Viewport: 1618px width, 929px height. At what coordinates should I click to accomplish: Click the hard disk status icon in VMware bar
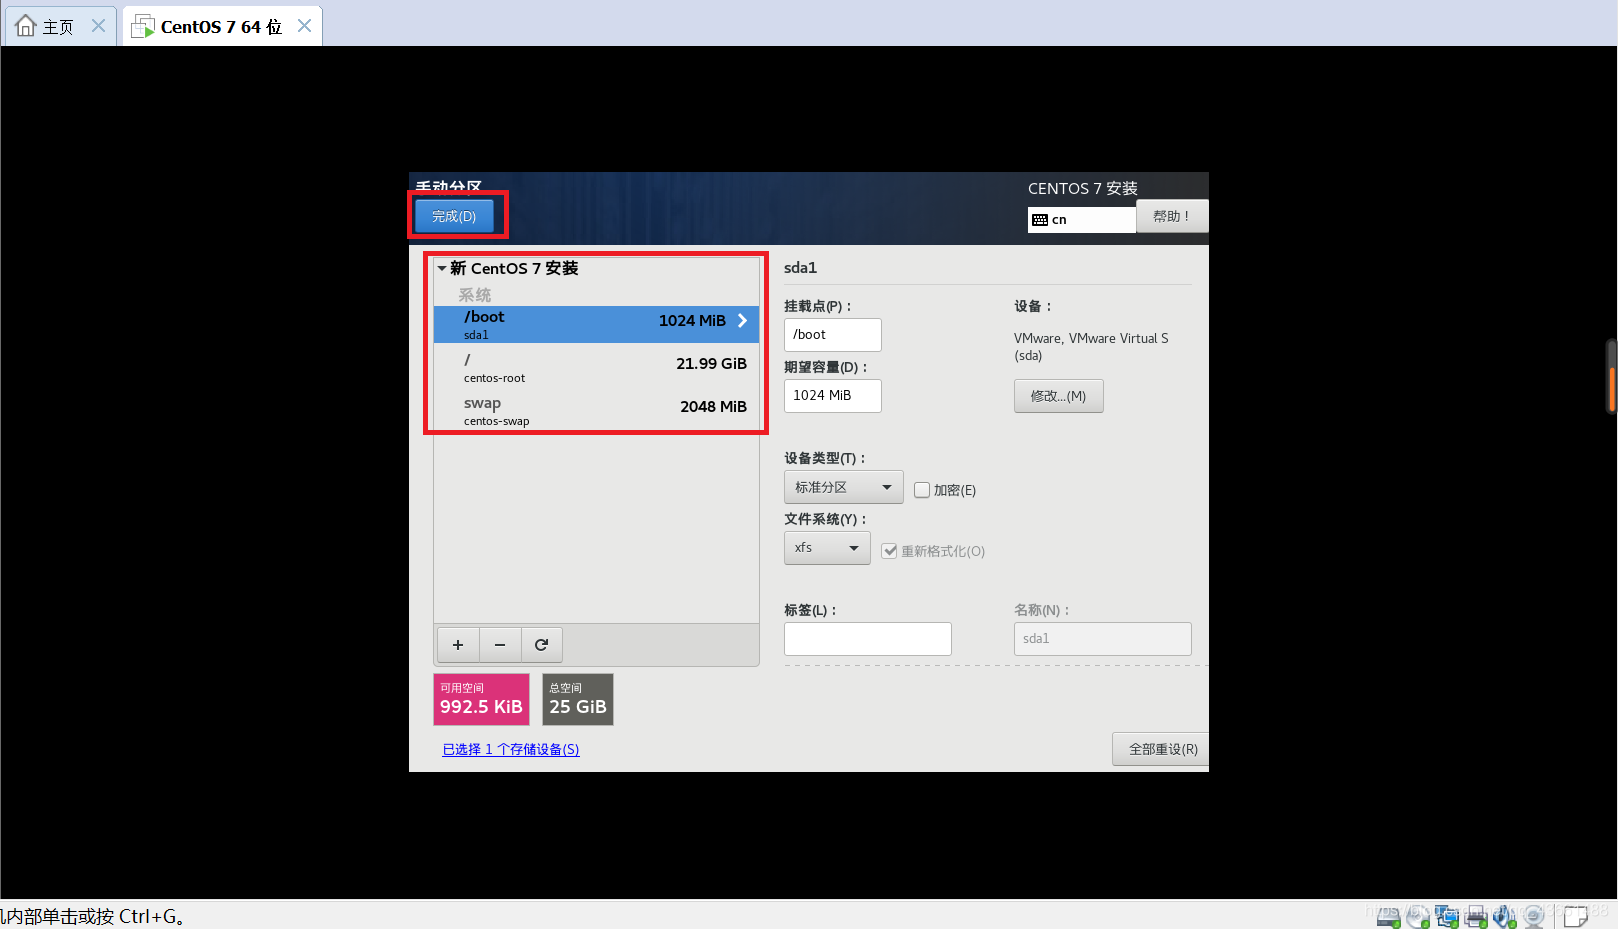pyautogui.click(x=1388, y=916)
